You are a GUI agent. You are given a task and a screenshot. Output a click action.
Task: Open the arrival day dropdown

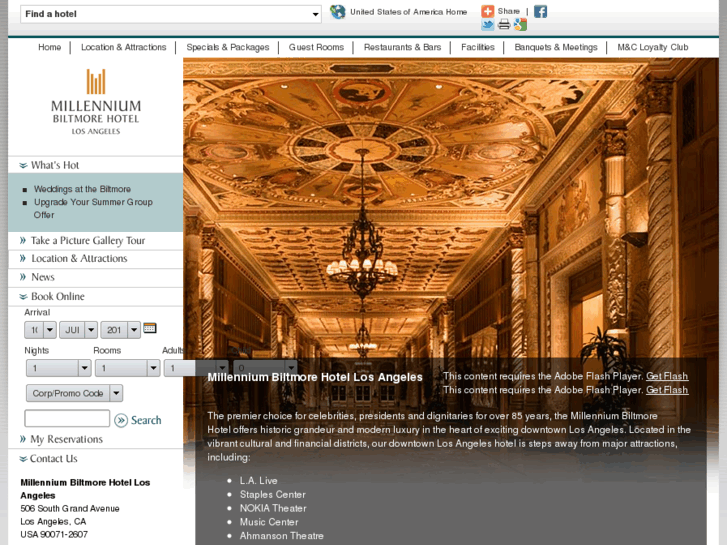[40, 330]
